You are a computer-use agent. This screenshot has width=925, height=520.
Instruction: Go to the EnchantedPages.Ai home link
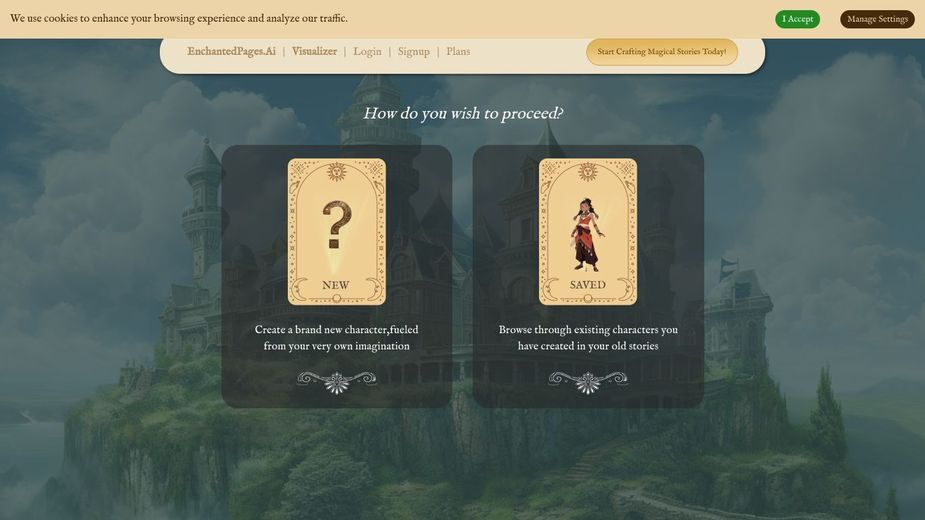pyautogui.click(x=231, y=51)
